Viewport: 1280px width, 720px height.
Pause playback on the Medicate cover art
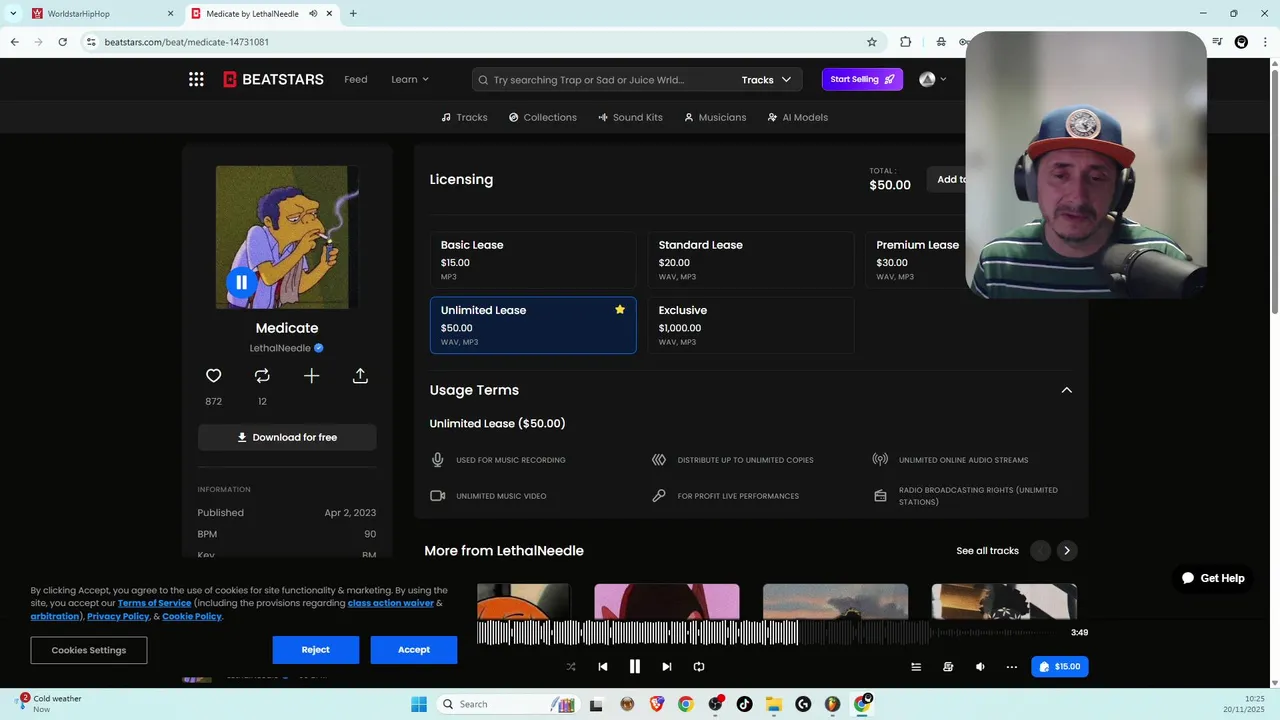241,282
